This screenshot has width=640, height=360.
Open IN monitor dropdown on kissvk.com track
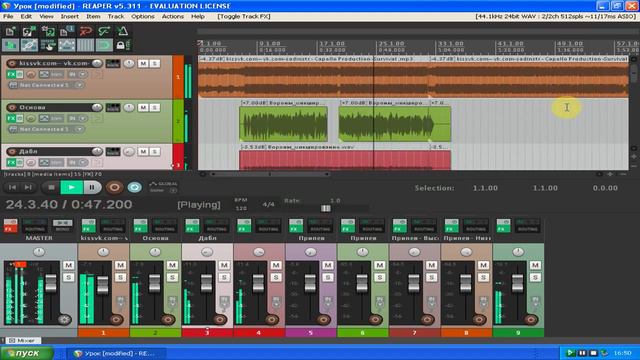point(83,74)
